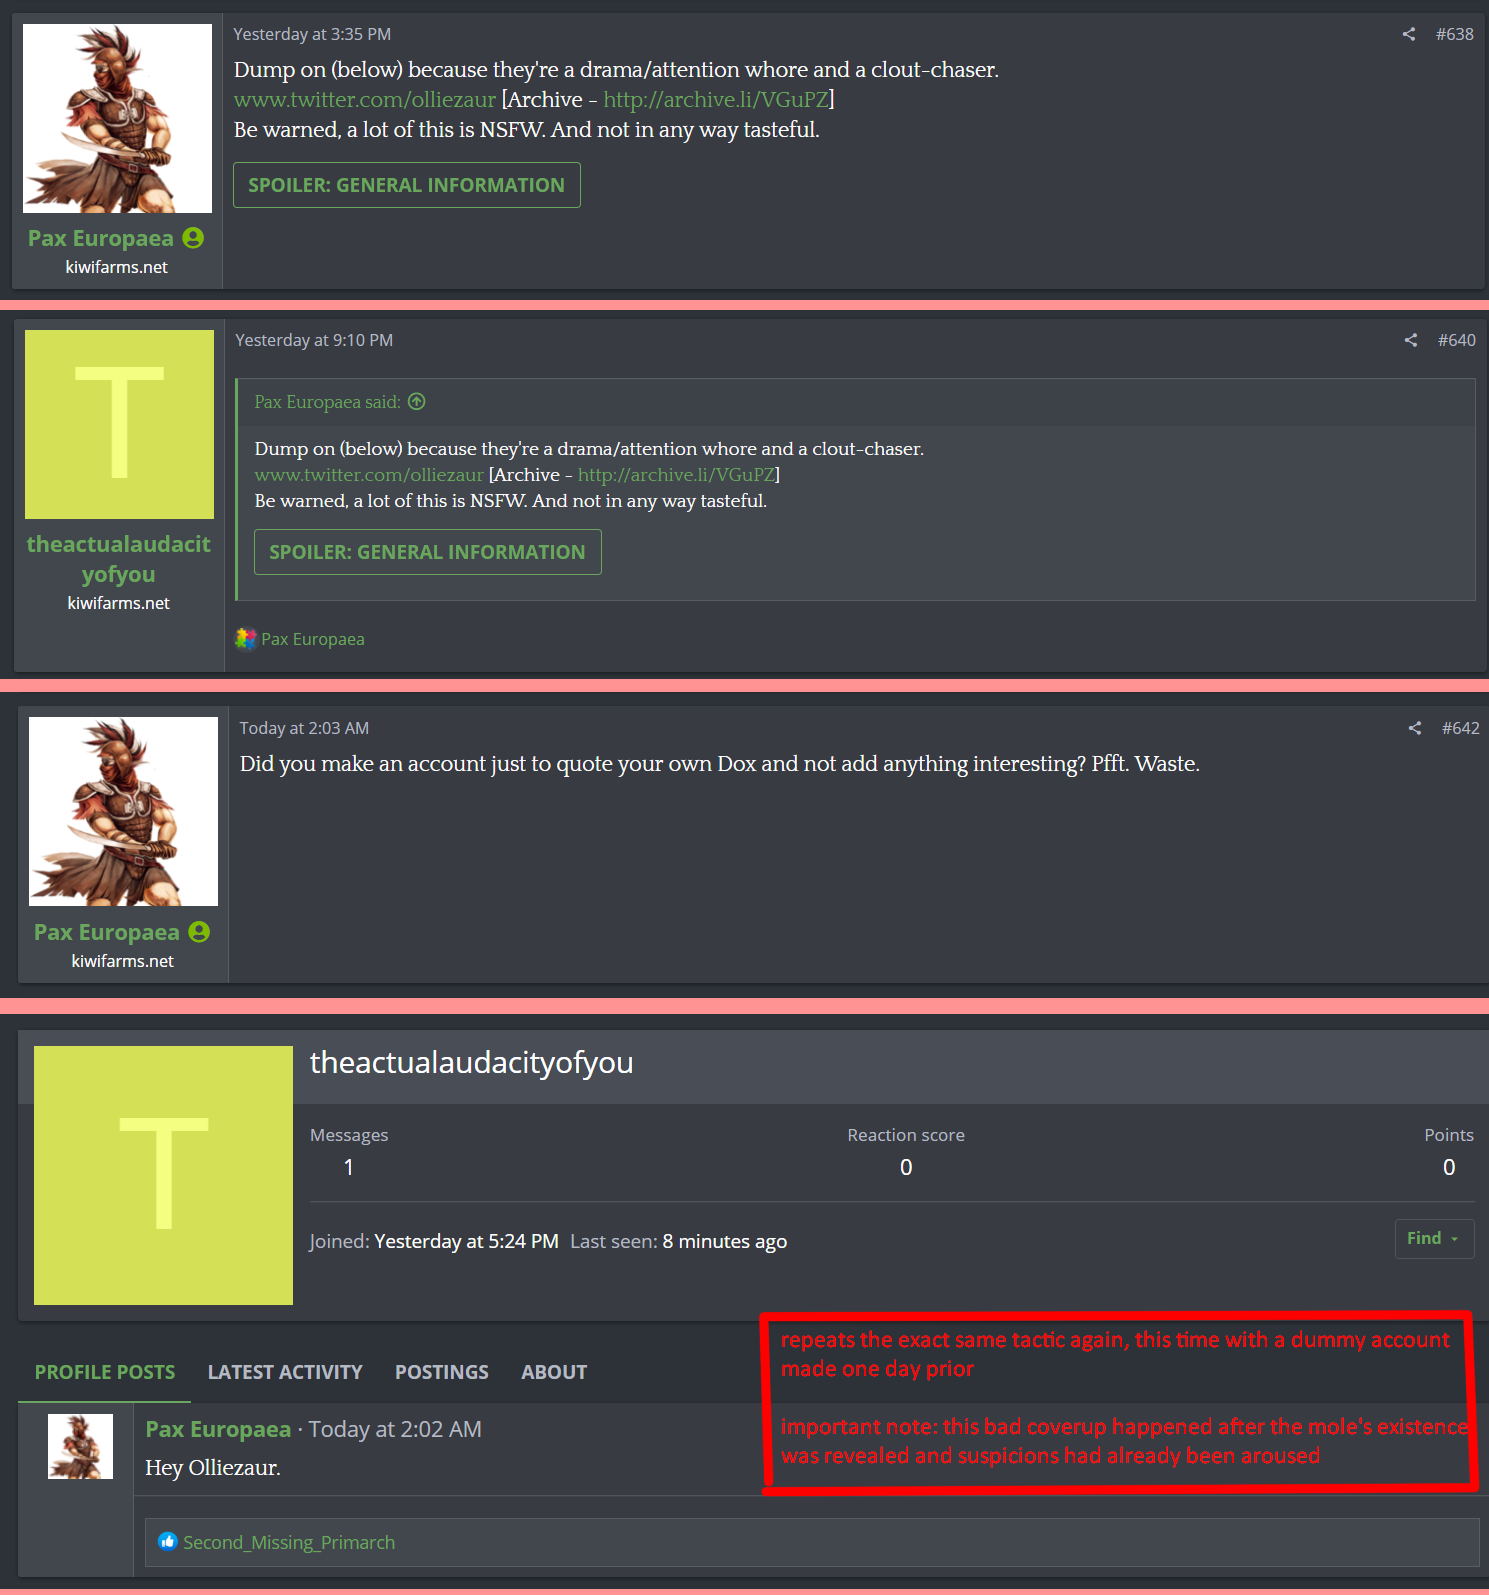Click reaction icon beside Pax Europaea under post #640
The height and width of the screenshot is (1595, 1489).
246,638
